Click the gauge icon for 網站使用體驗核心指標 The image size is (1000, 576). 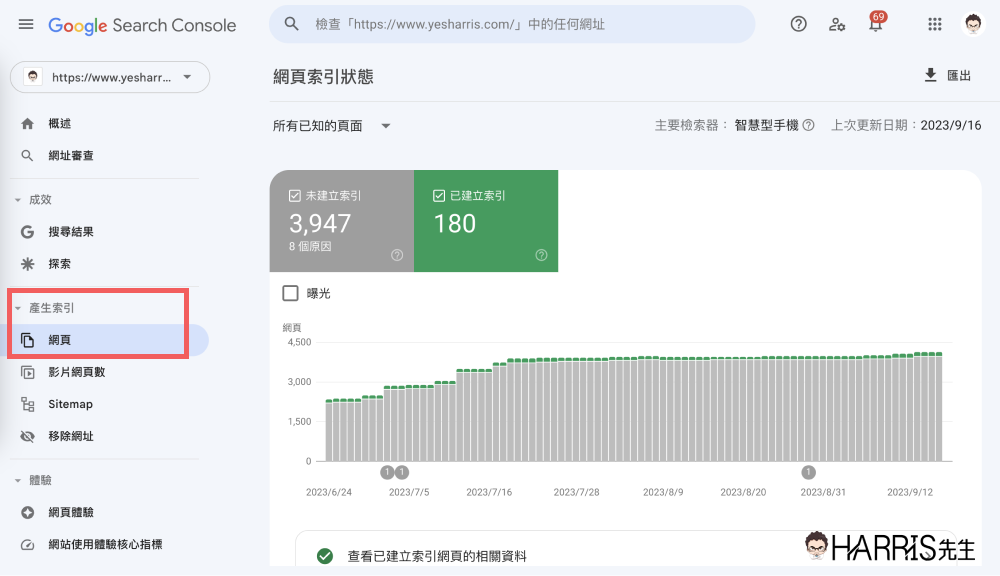coord(27,545)
